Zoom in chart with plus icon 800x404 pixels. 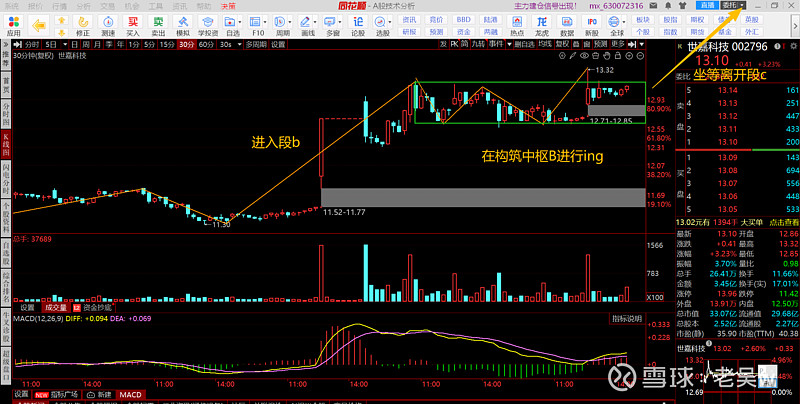tap(629, 55)
